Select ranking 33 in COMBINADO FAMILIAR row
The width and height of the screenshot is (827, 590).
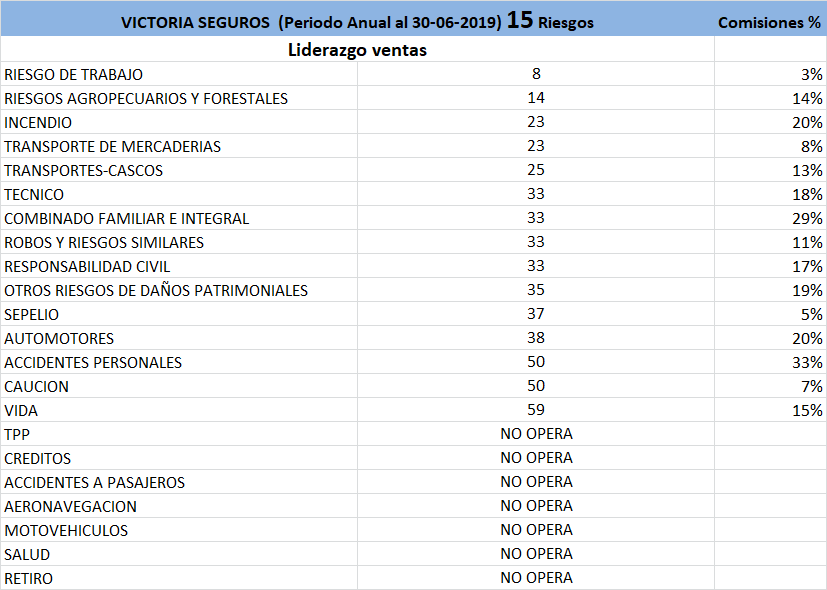coord(536,218)
